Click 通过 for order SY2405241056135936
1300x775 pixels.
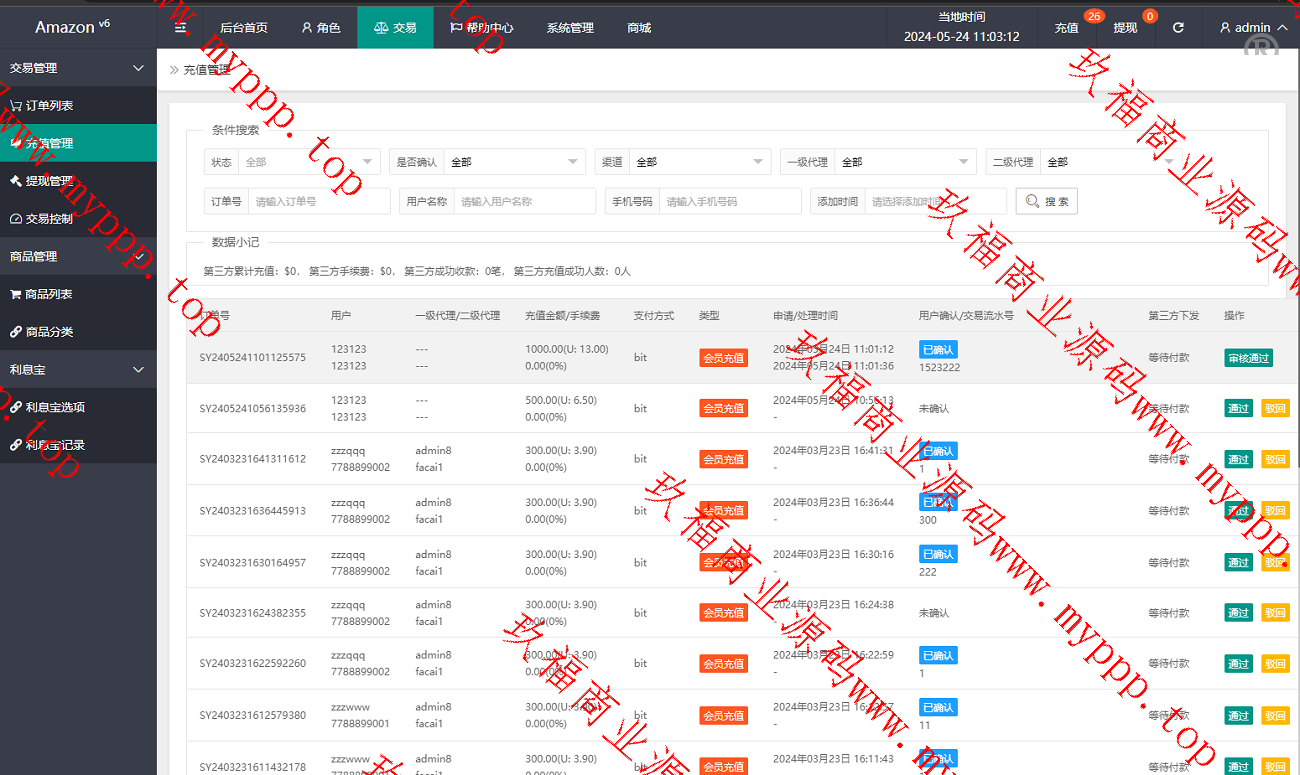1238,408
